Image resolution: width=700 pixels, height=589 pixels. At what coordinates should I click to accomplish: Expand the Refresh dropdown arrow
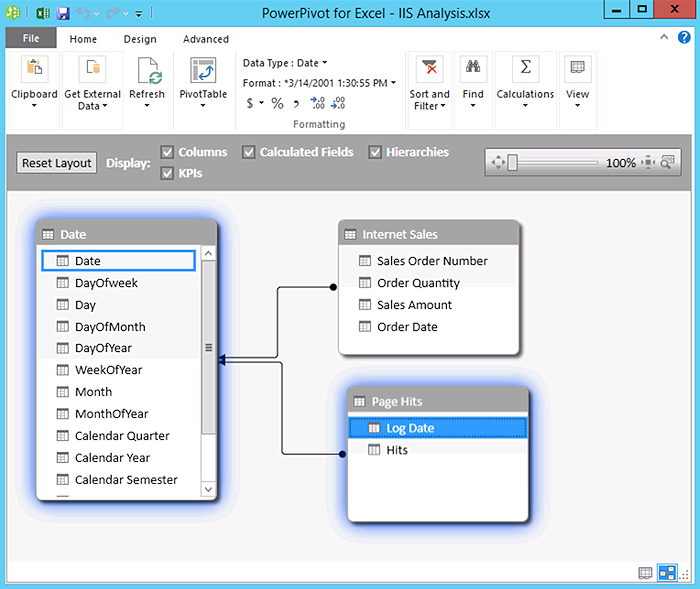[x=147, y=106]
